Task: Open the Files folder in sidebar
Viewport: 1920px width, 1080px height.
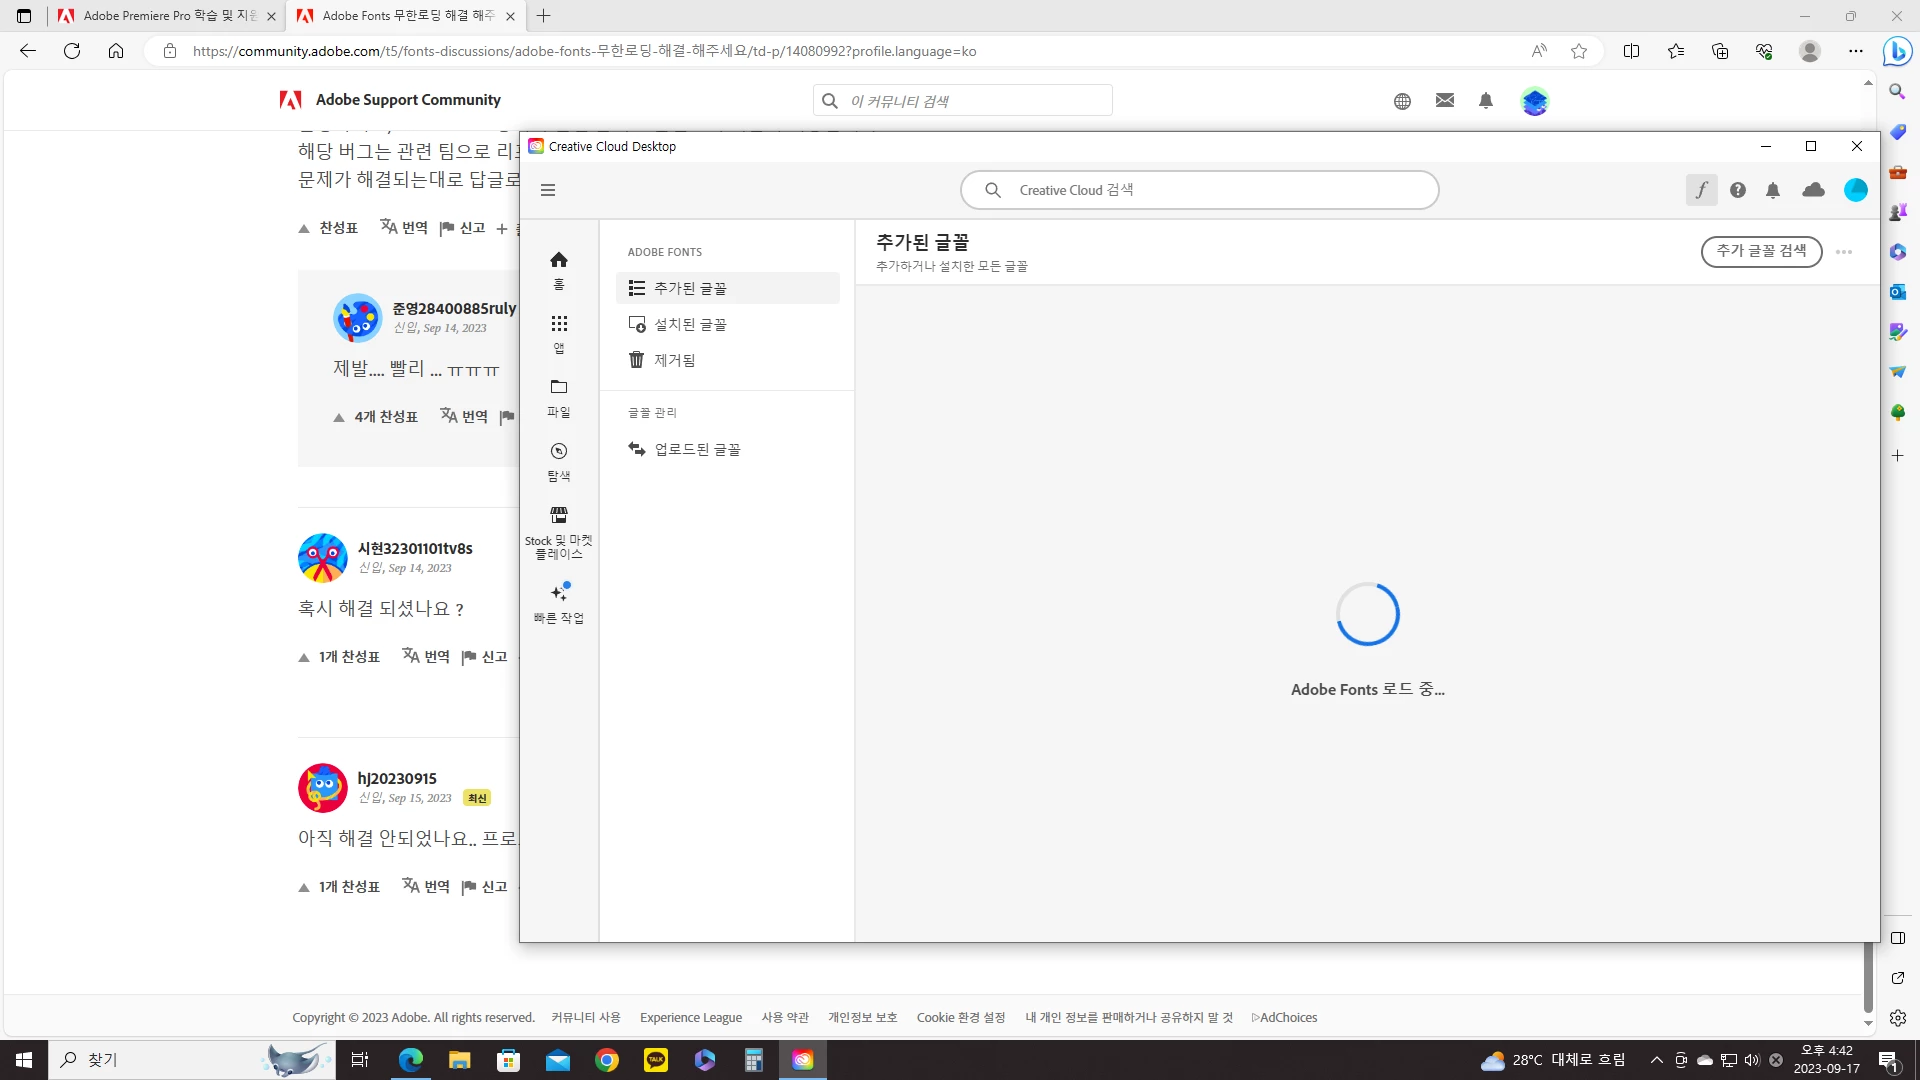Action: point(559,397)
